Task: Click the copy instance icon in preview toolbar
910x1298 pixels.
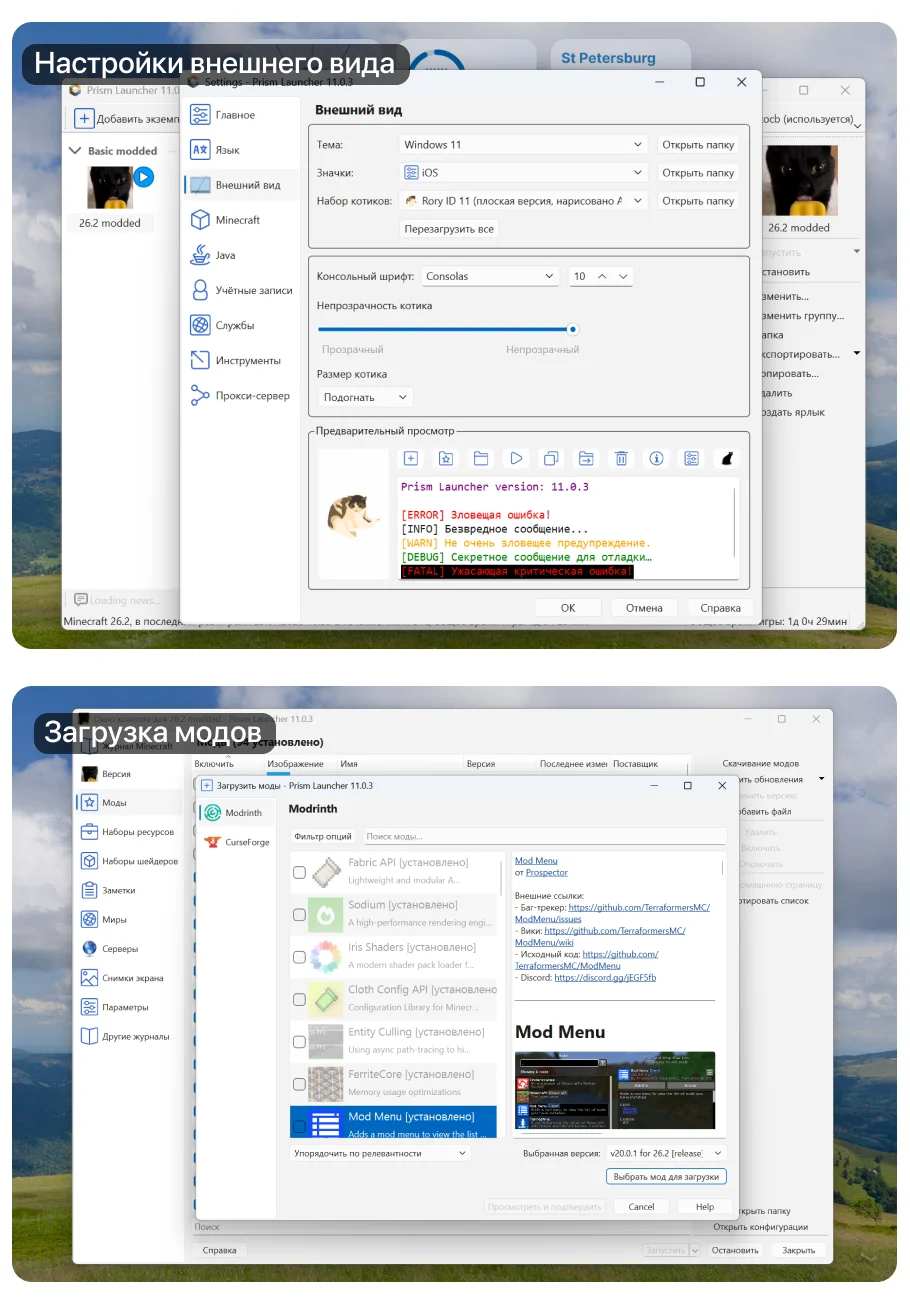Action: pyautogui.click(x=551, y=458)
